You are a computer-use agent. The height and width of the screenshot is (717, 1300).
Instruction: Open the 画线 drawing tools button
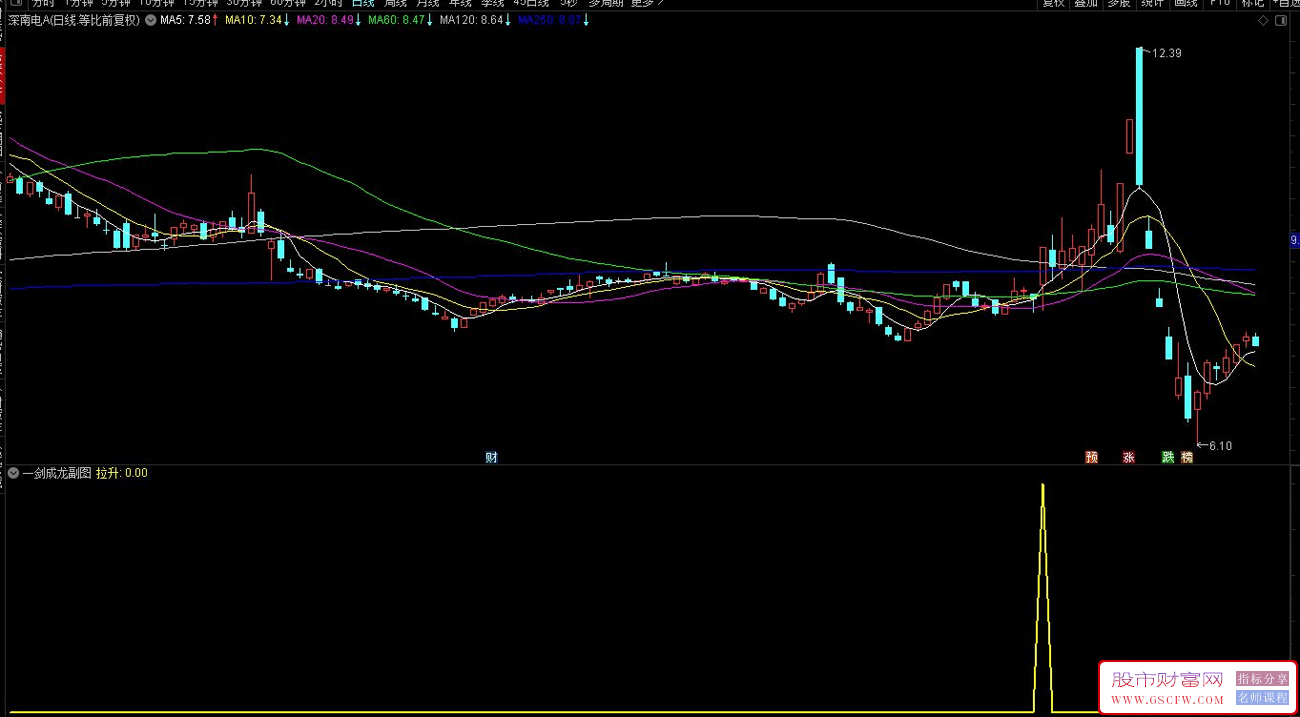tap(1185, 3)
